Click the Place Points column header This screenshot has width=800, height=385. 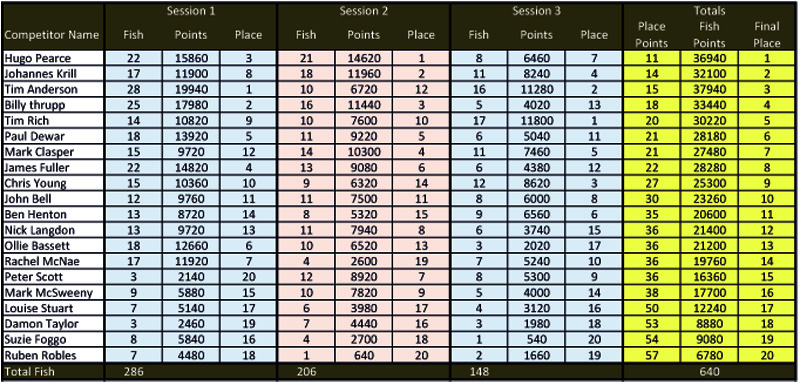652,35
